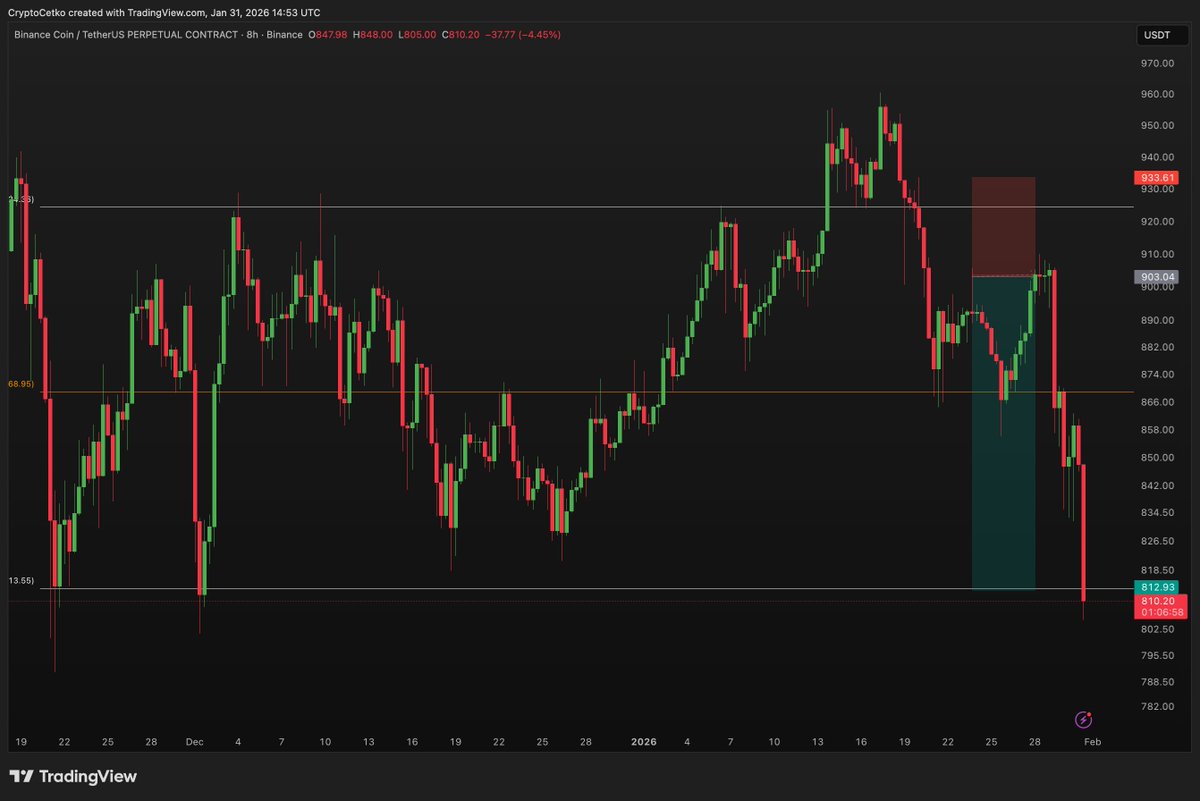Click the close value C810.20
The height and width of the screenshot is (801, 1200).
460,35
